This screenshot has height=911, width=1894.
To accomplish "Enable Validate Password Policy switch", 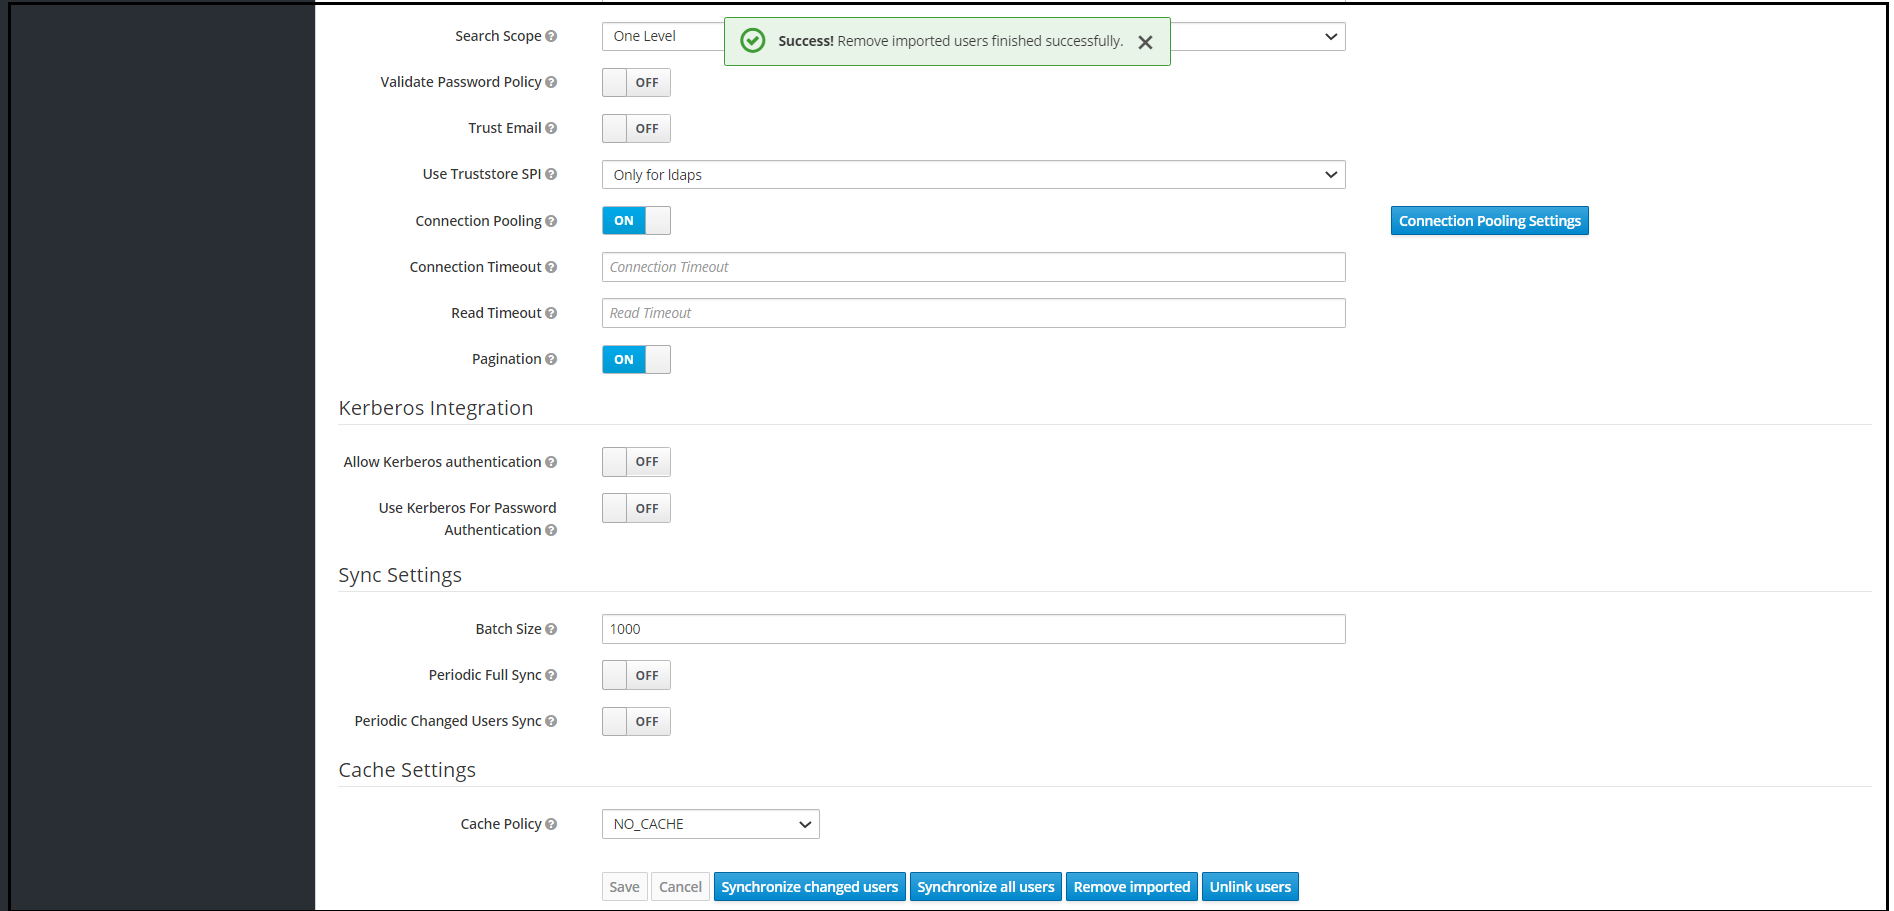I will point(636,83).
